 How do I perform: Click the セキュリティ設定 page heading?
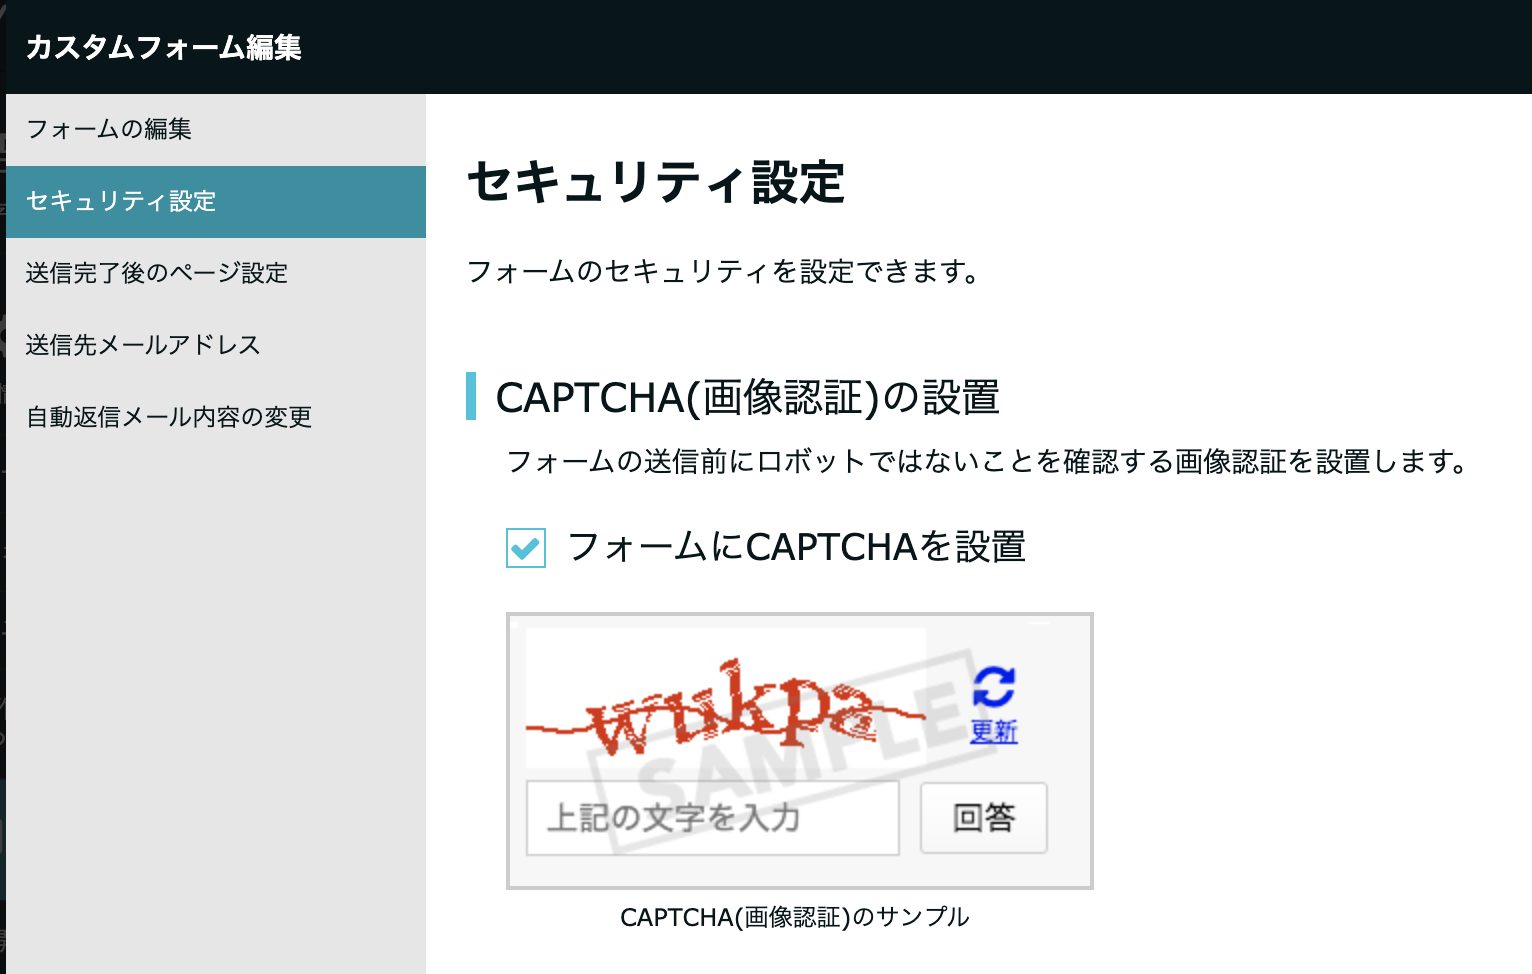click(656, 183)
